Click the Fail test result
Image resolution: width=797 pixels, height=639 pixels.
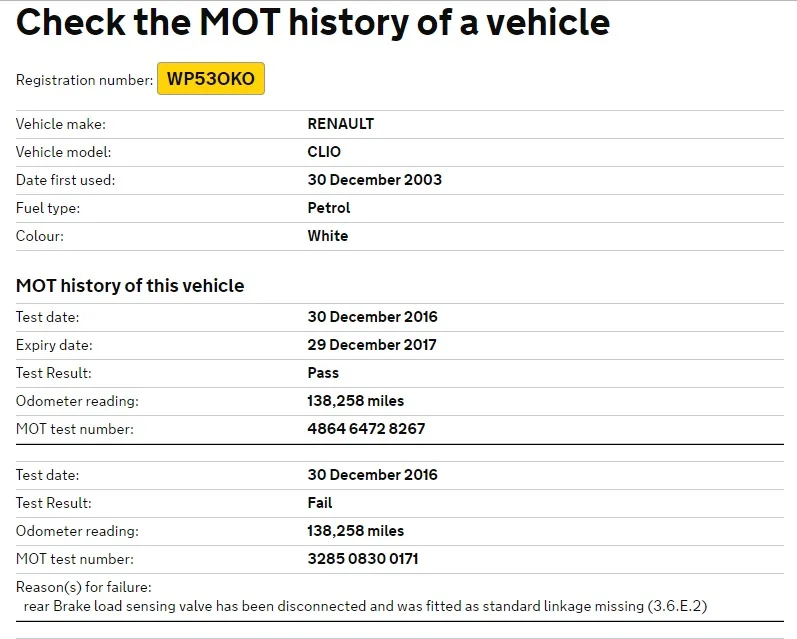click(x=320, y=503)
